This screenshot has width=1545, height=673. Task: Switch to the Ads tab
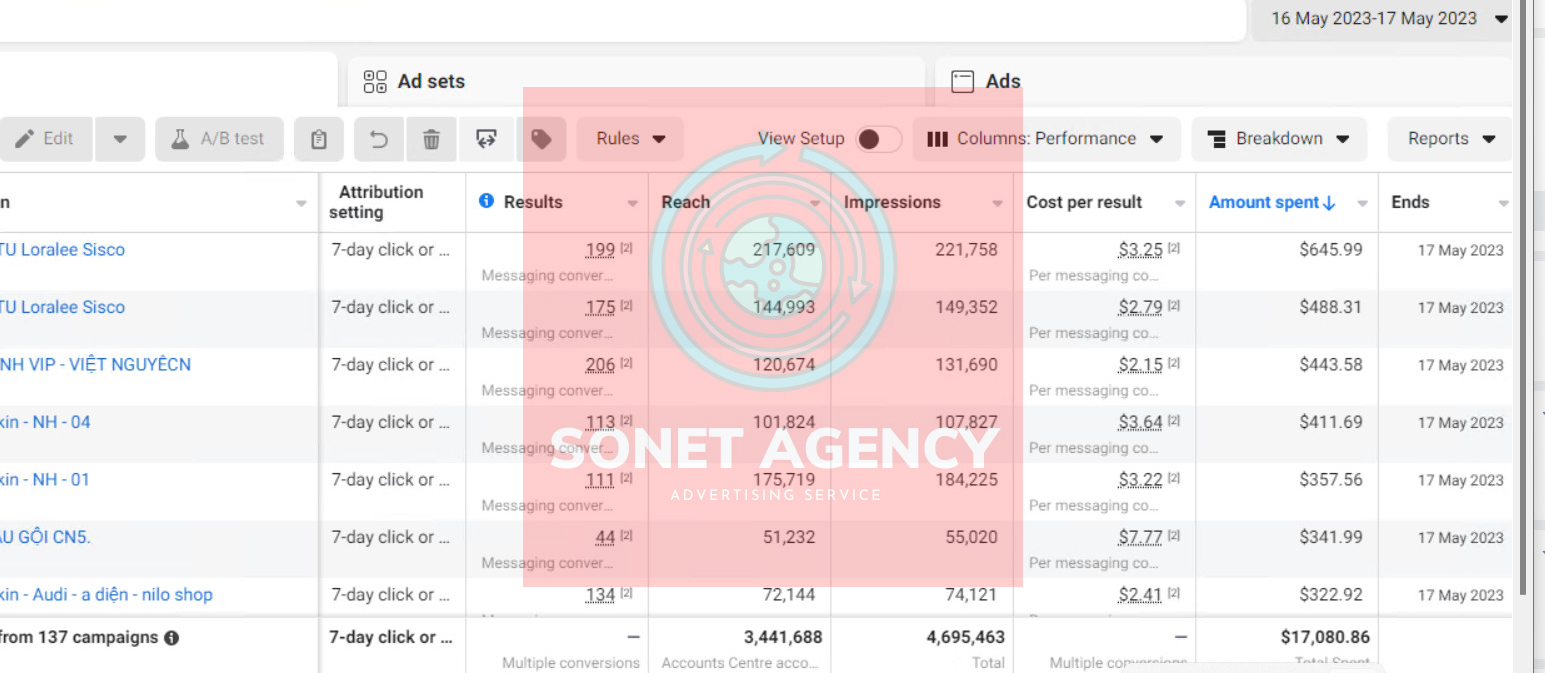1224,82
